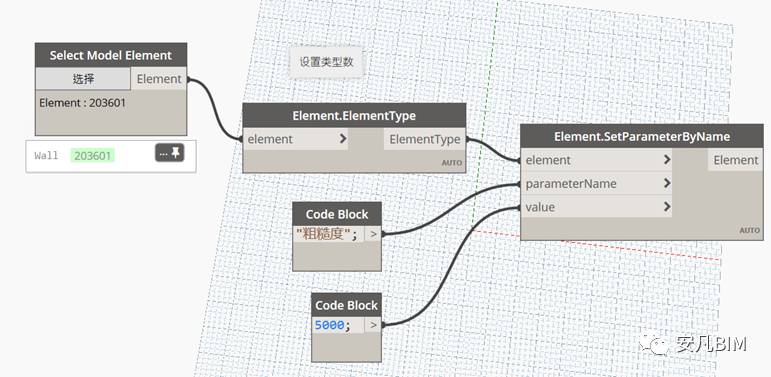Click the pin icon on Wall watch bubble
The height and width of the screenshot is (377, 771).
pyautogui.click(x=176, y=152)
